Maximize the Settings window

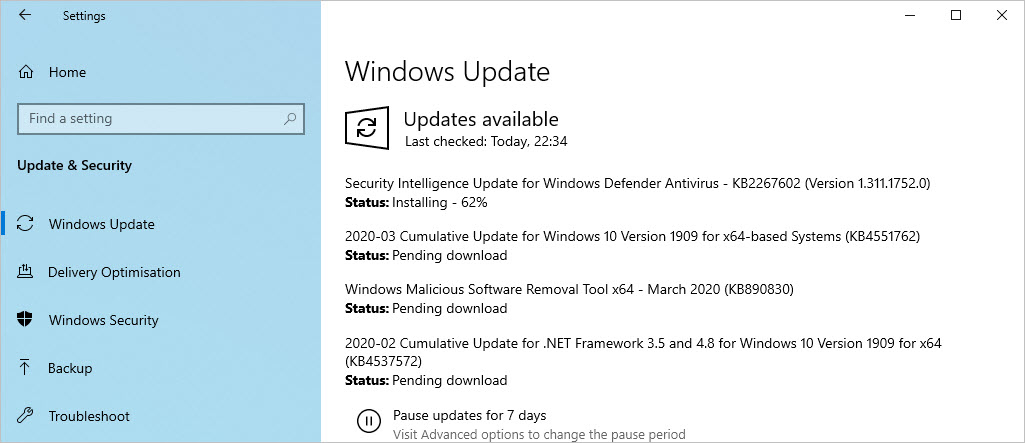coord(956,15)
